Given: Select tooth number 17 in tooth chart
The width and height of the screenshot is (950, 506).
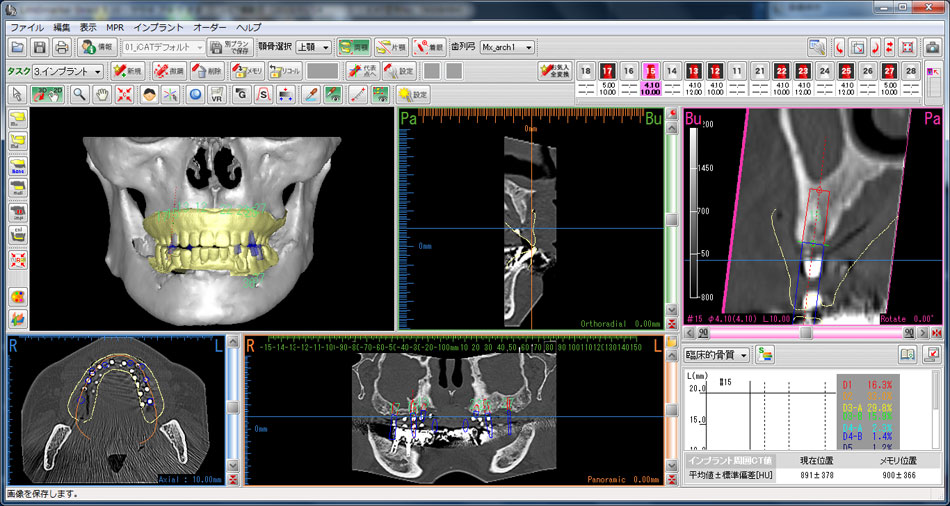Looking at the screenshot, I should pos(607,71).
